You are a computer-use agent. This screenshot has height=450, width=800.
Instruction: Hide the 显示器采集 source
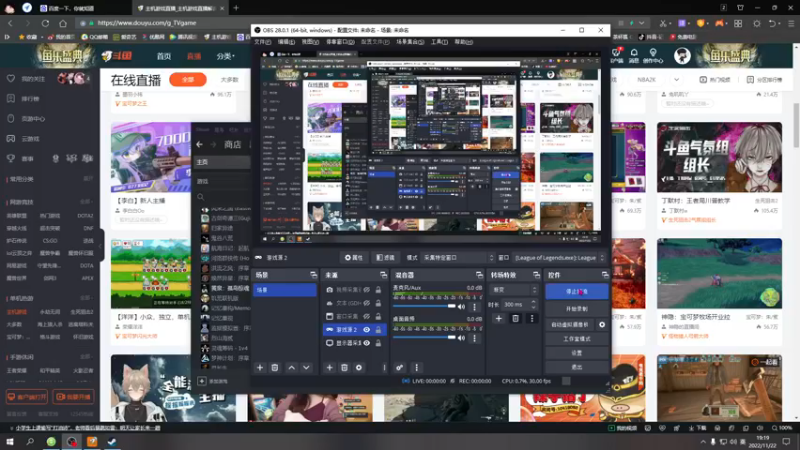(x=366, y=343)
